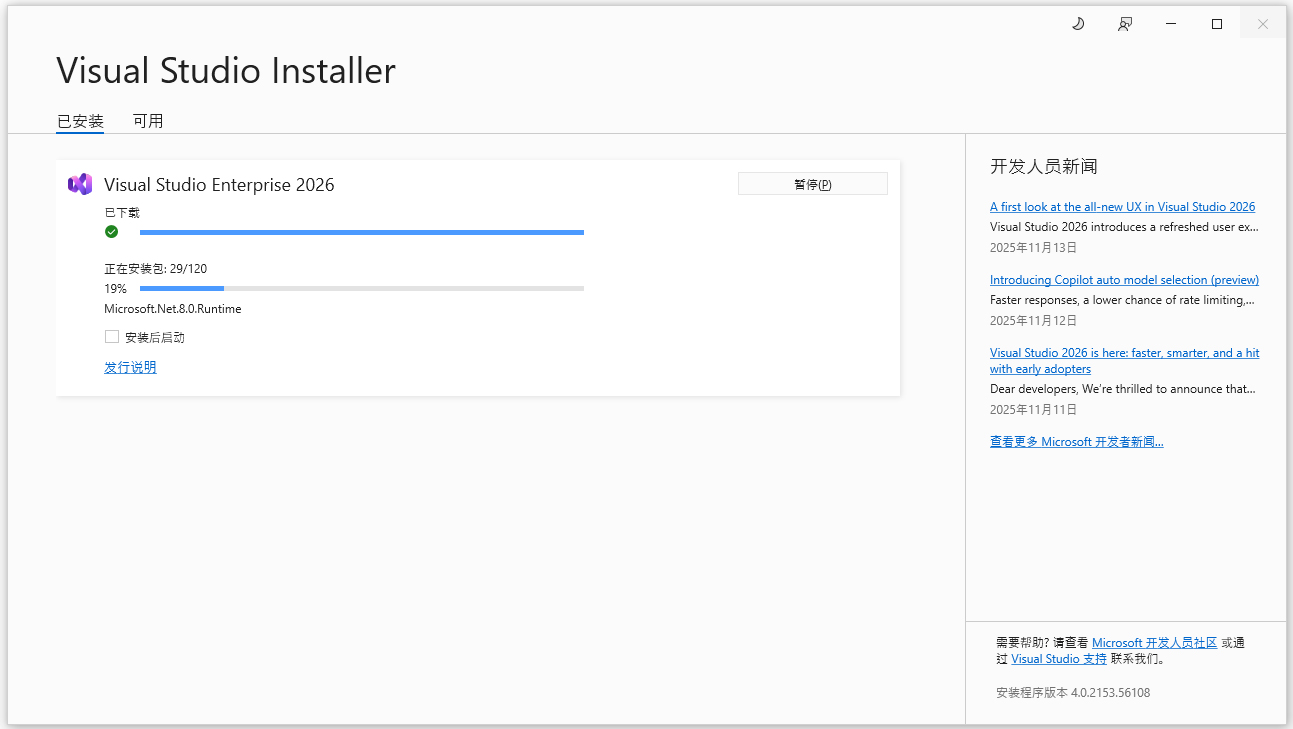Click the Visual Studio Enterprise purple logo
Screen dimensions: 1293x729
[x=80, y=184]
